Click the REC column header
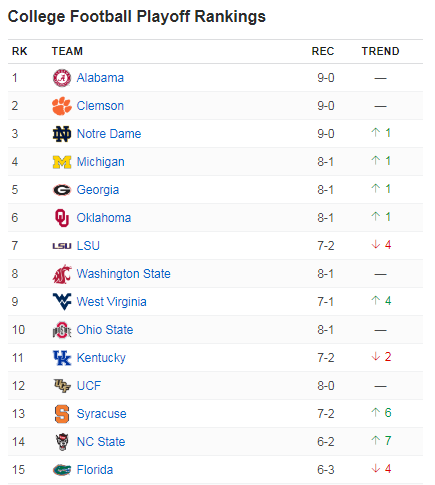Image resolution: width=435 pixels, height=485 pixels. tap(323, 51)
